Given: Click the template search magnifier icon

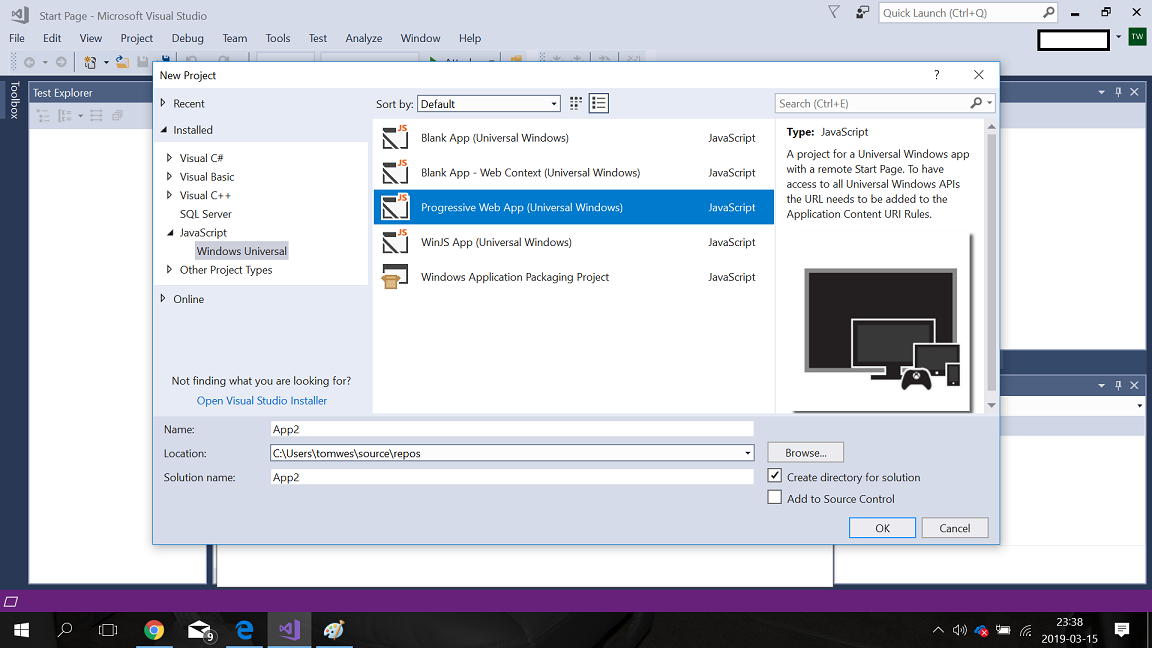Looking at the screenshot, I should click(x=976, y=104).
